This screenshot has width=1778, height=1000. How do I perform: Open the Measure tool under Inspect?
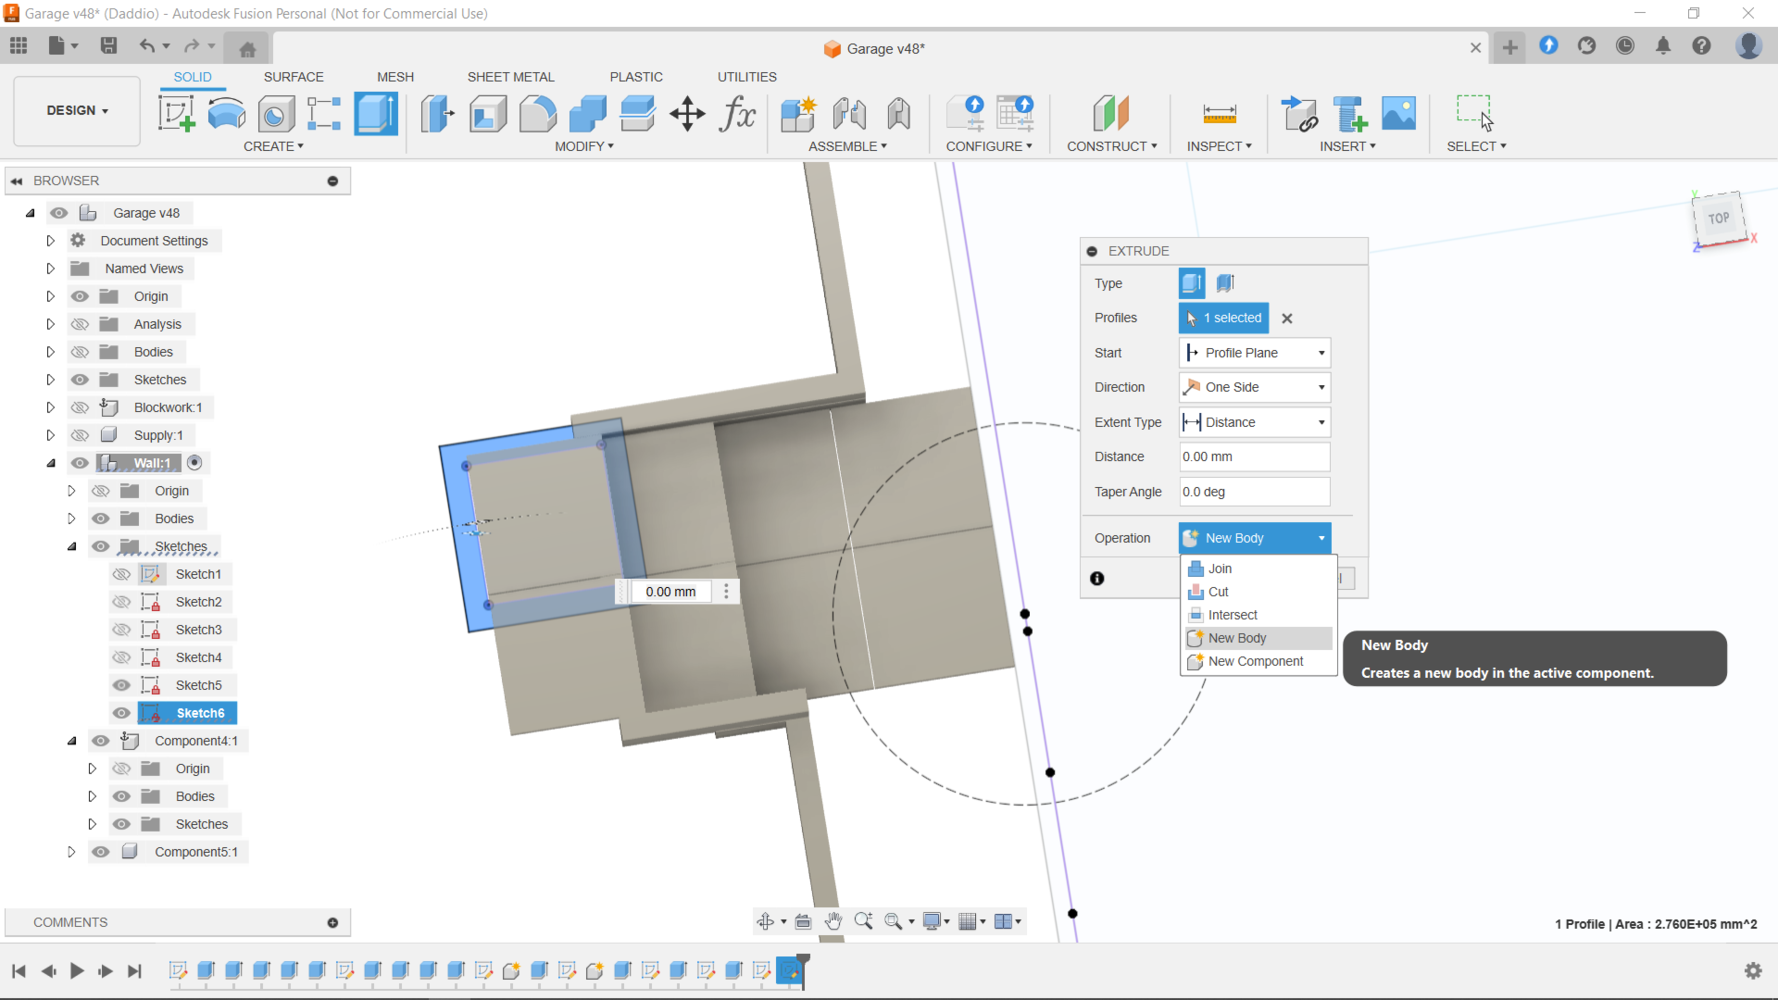tap(1219, 113)
